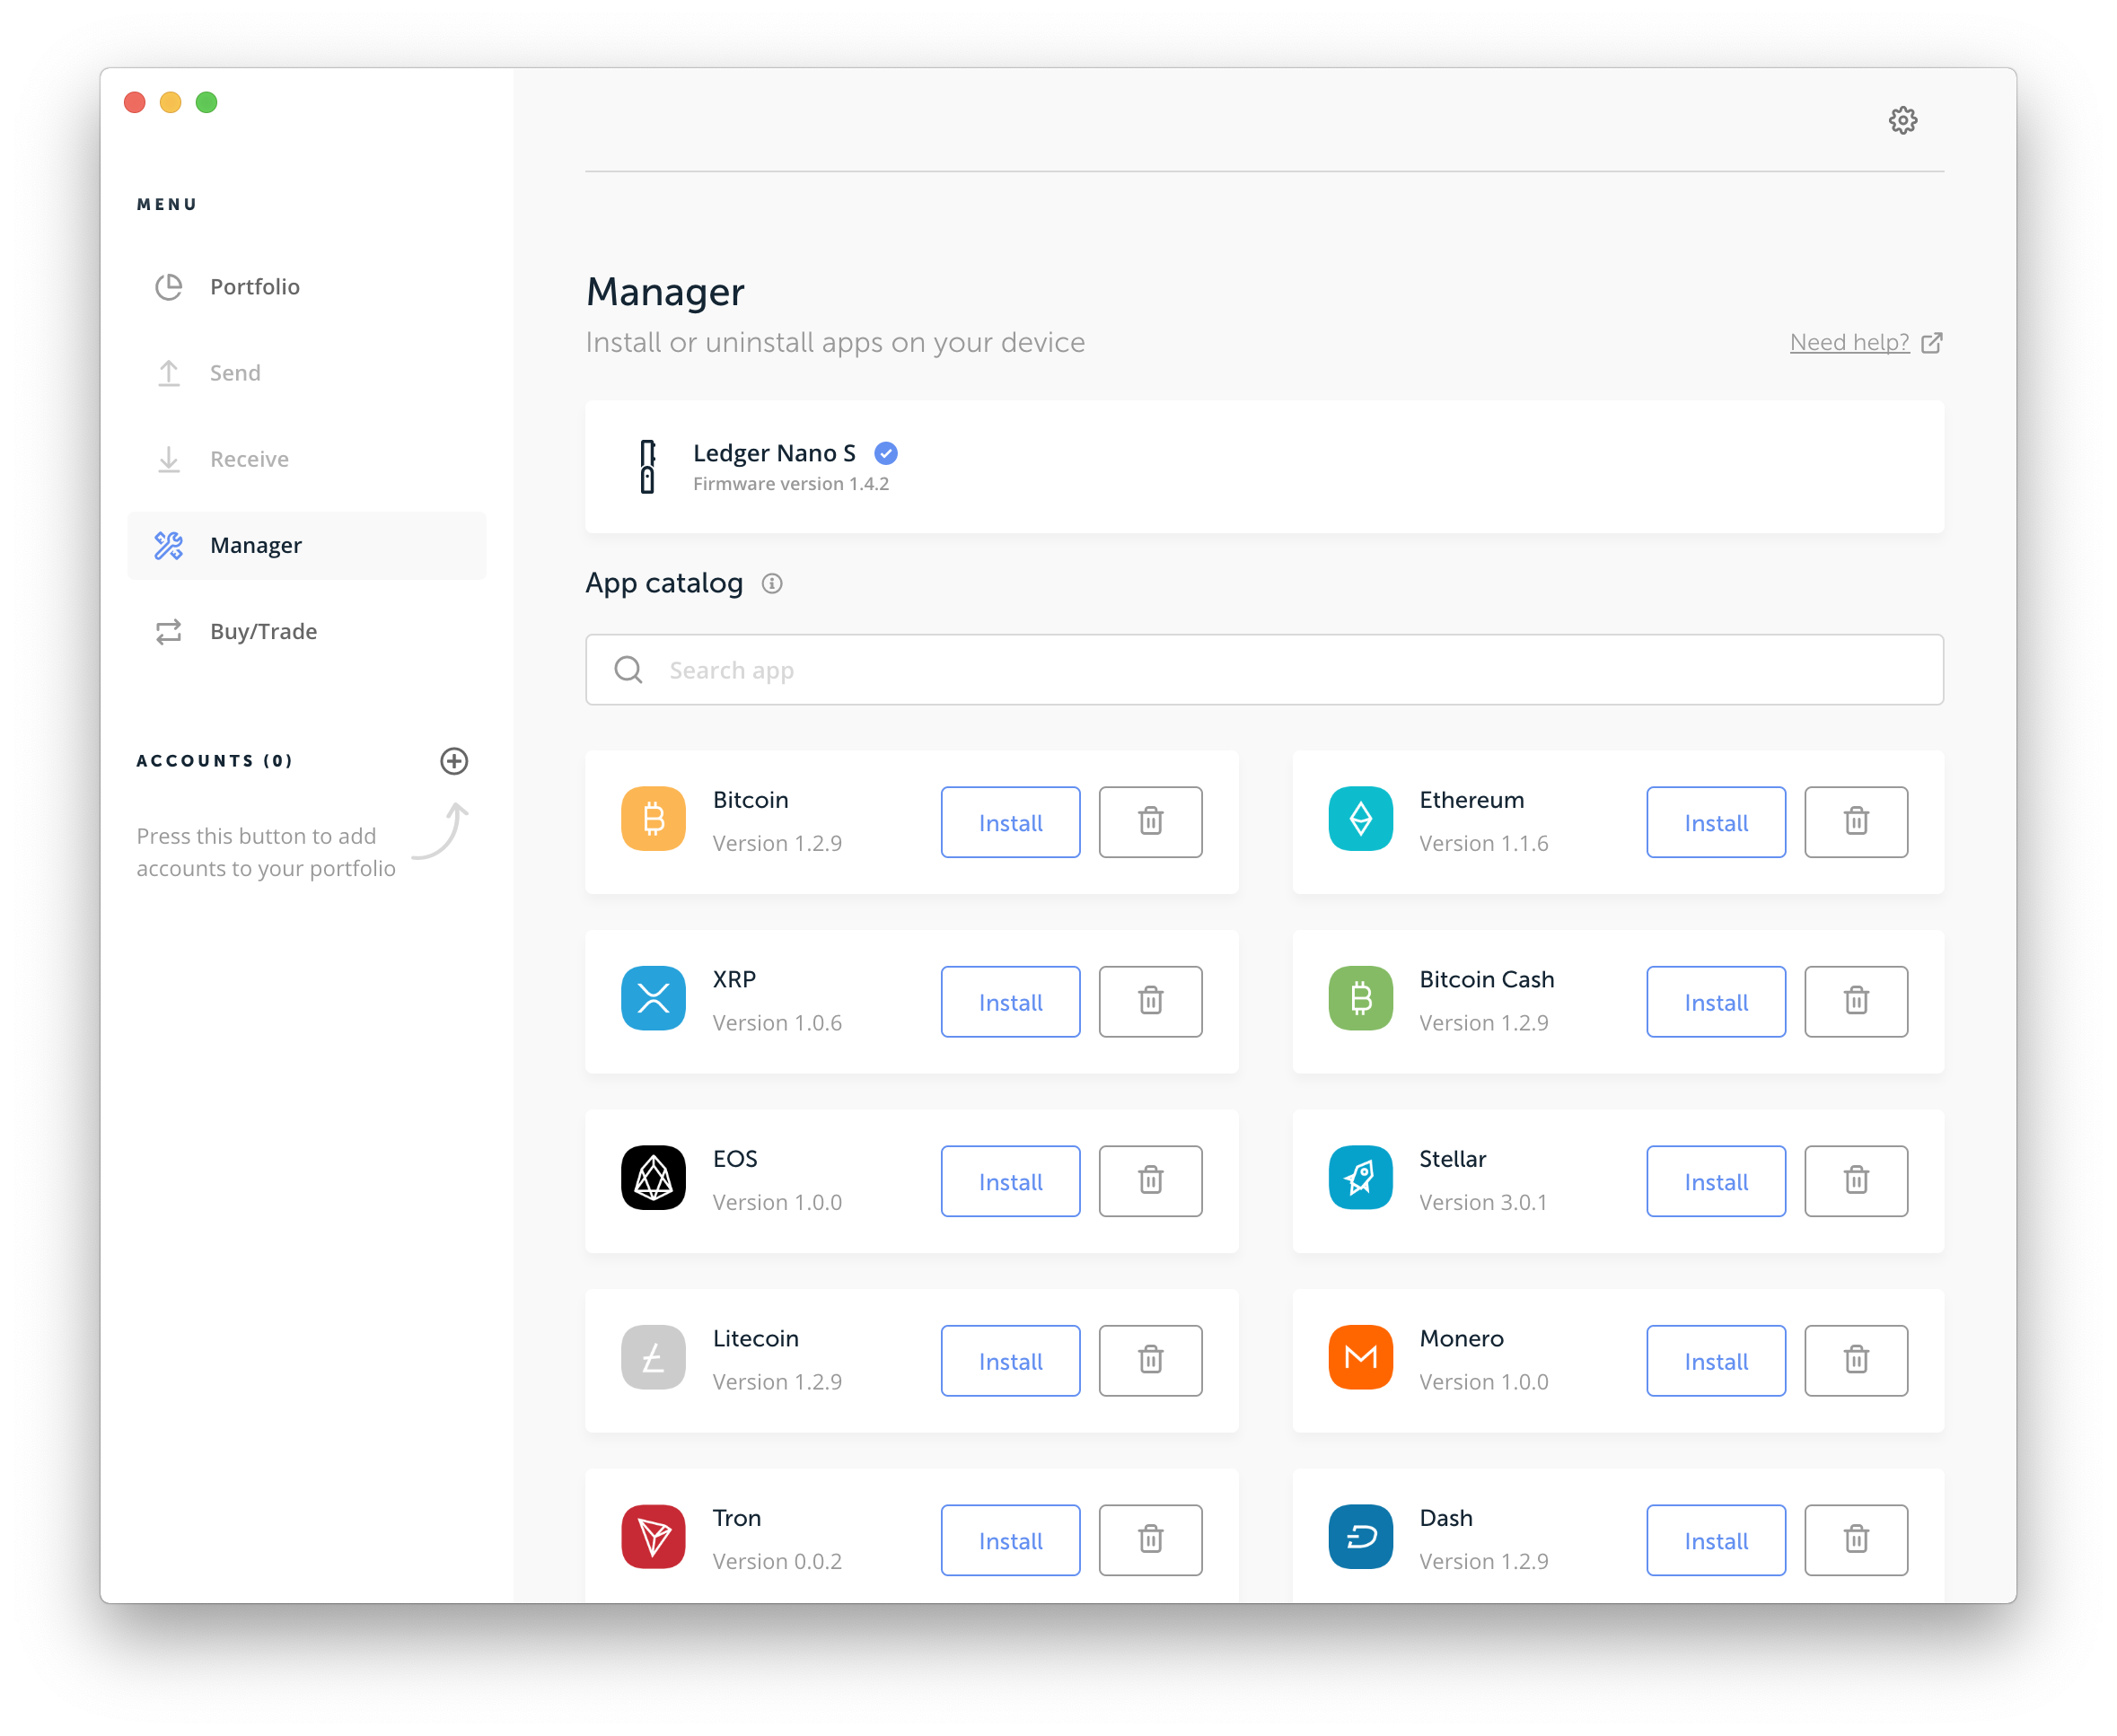Select Send in the sidebar menu
Image resolution: width=2117 pixels, height=1736 pixels.
tap(307, 373)
